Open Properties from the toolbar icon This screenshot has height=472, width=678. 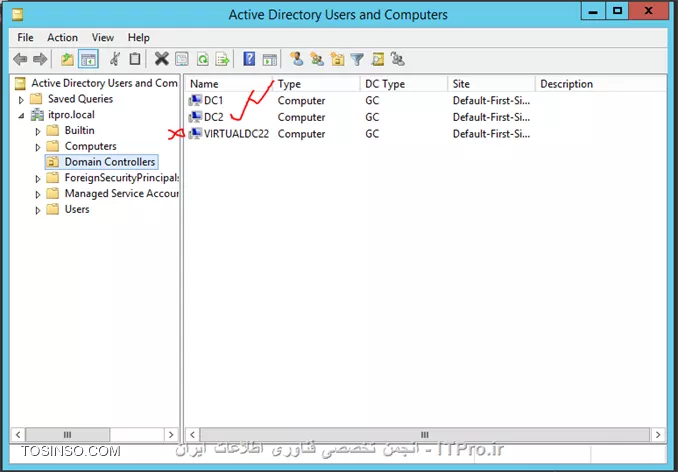pyautogui.click(x=182, y=59)
